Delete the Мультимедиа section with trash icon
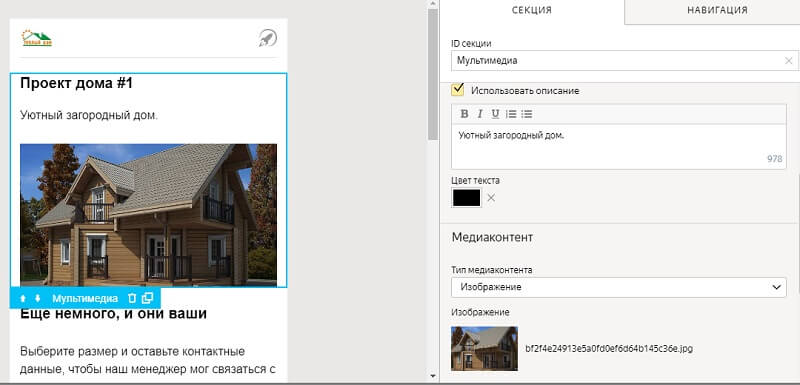Viewport: 800px width, 385px height. pyautogui.click(x=132, y=298)
